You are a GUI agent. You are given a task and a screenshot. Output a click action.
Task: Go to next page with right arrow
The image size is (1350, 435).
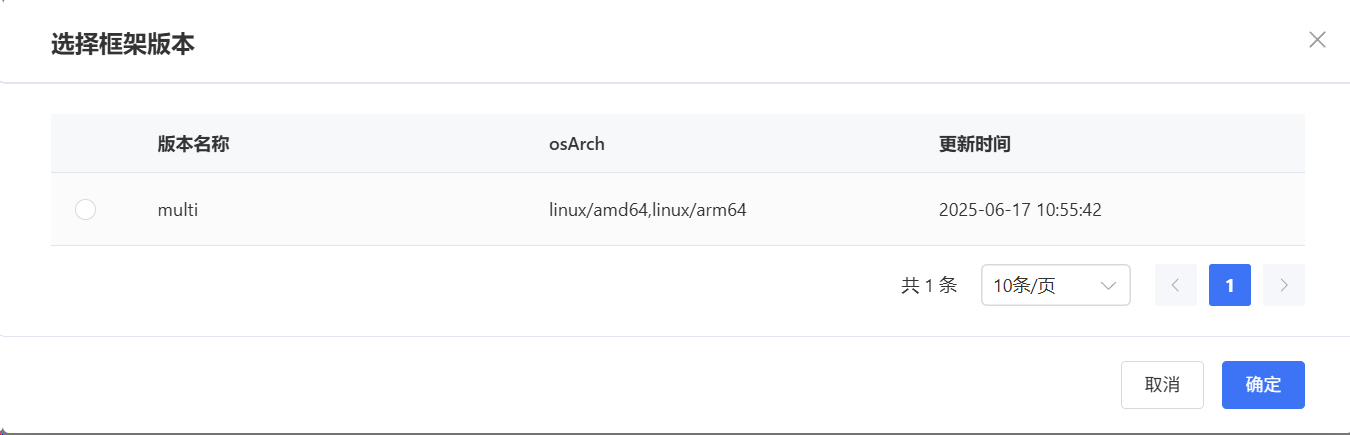(x=1284, y=285)
